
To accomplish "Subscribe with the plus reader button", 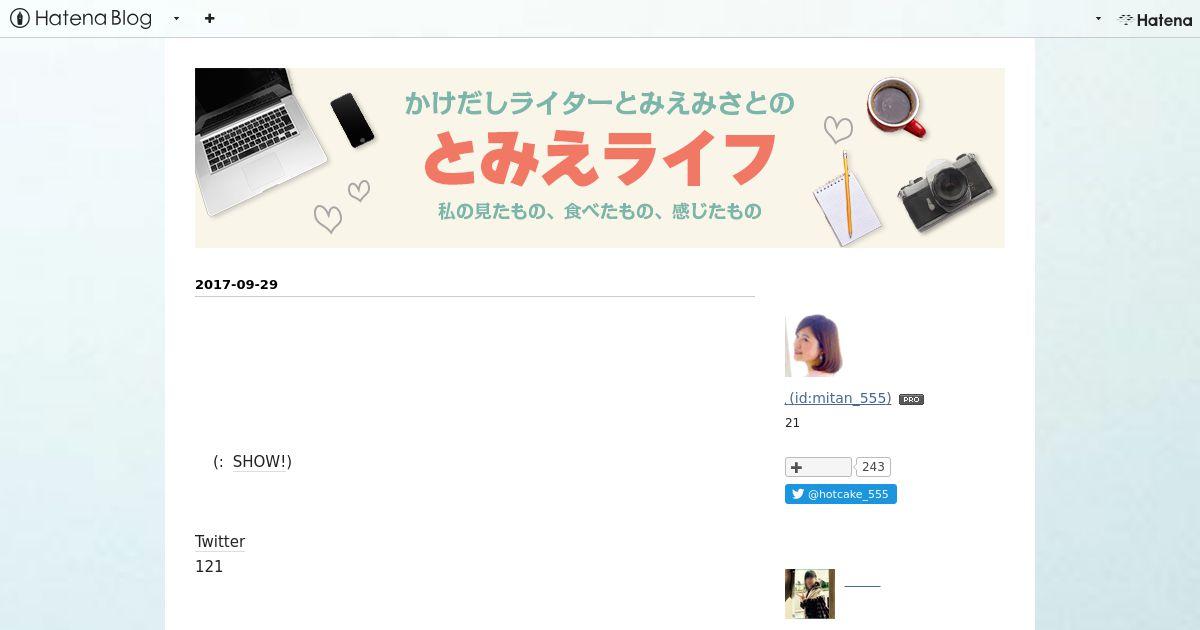I will (818, 467).
